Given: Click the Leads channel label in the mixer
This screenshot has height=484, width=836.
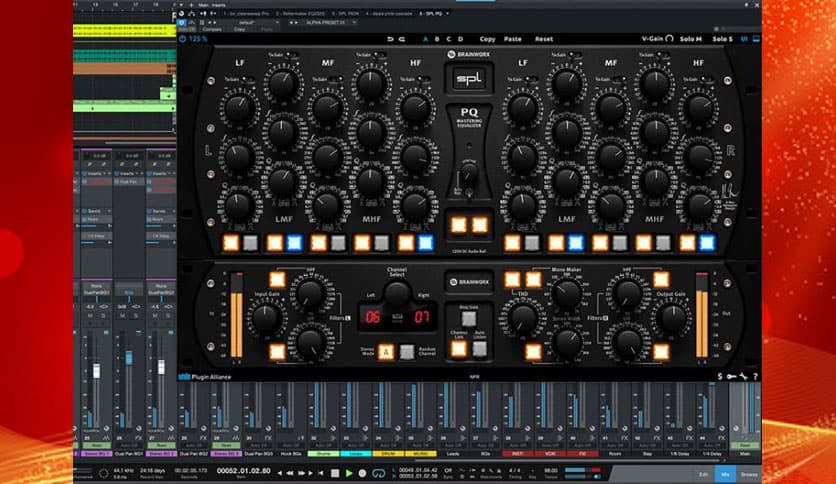Looking at the screenshot, I should pos(453,454).
